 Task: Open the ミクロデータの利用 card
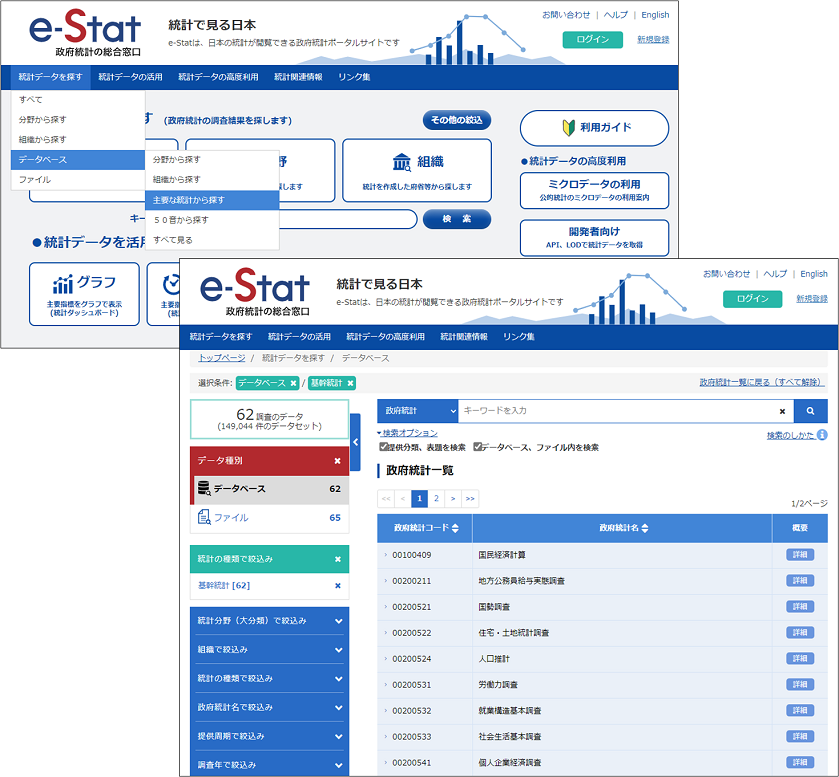pyautogui.click(x=594, y=191)
